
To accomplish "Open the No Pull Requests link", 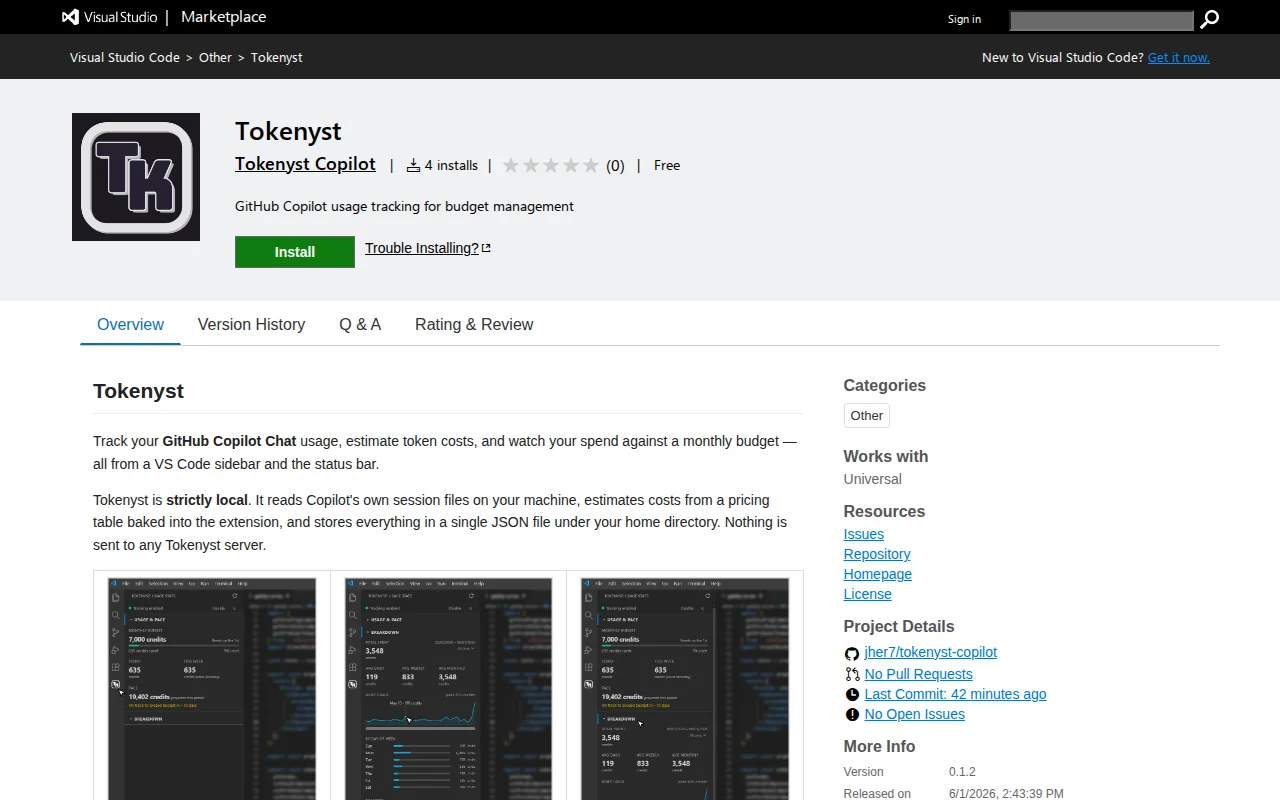I will [919, 674].
